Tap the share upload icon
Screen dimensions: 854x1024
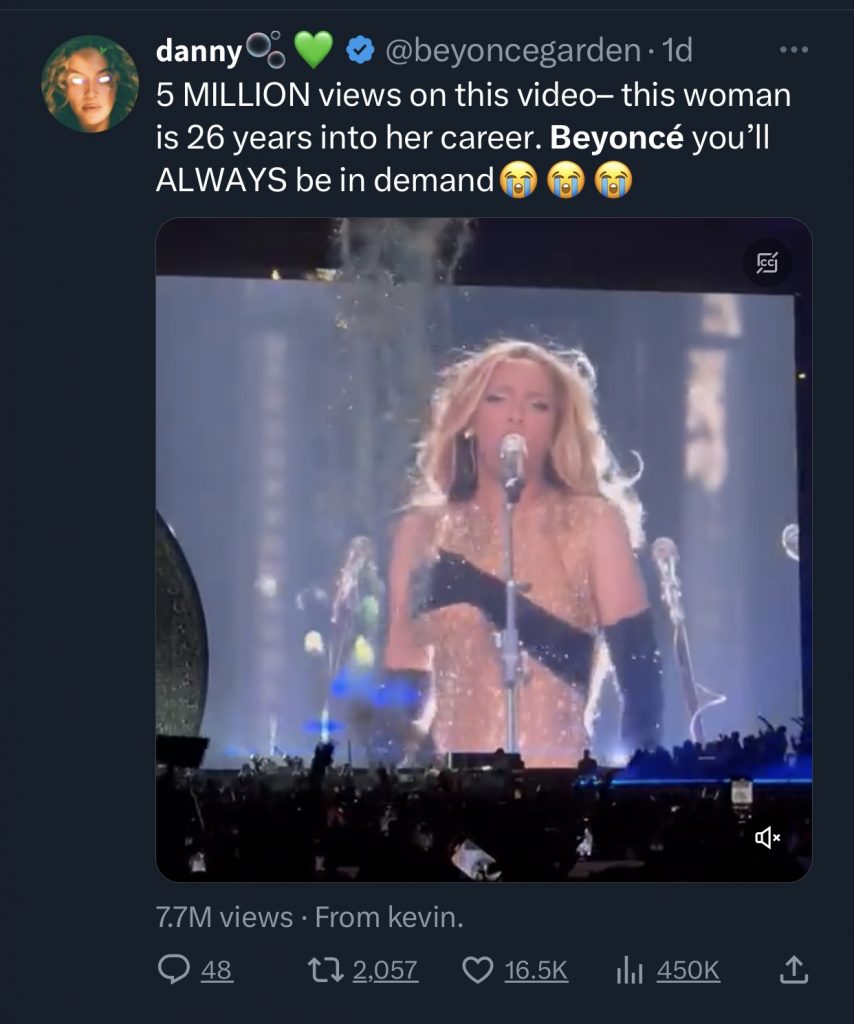pos(791,969)
